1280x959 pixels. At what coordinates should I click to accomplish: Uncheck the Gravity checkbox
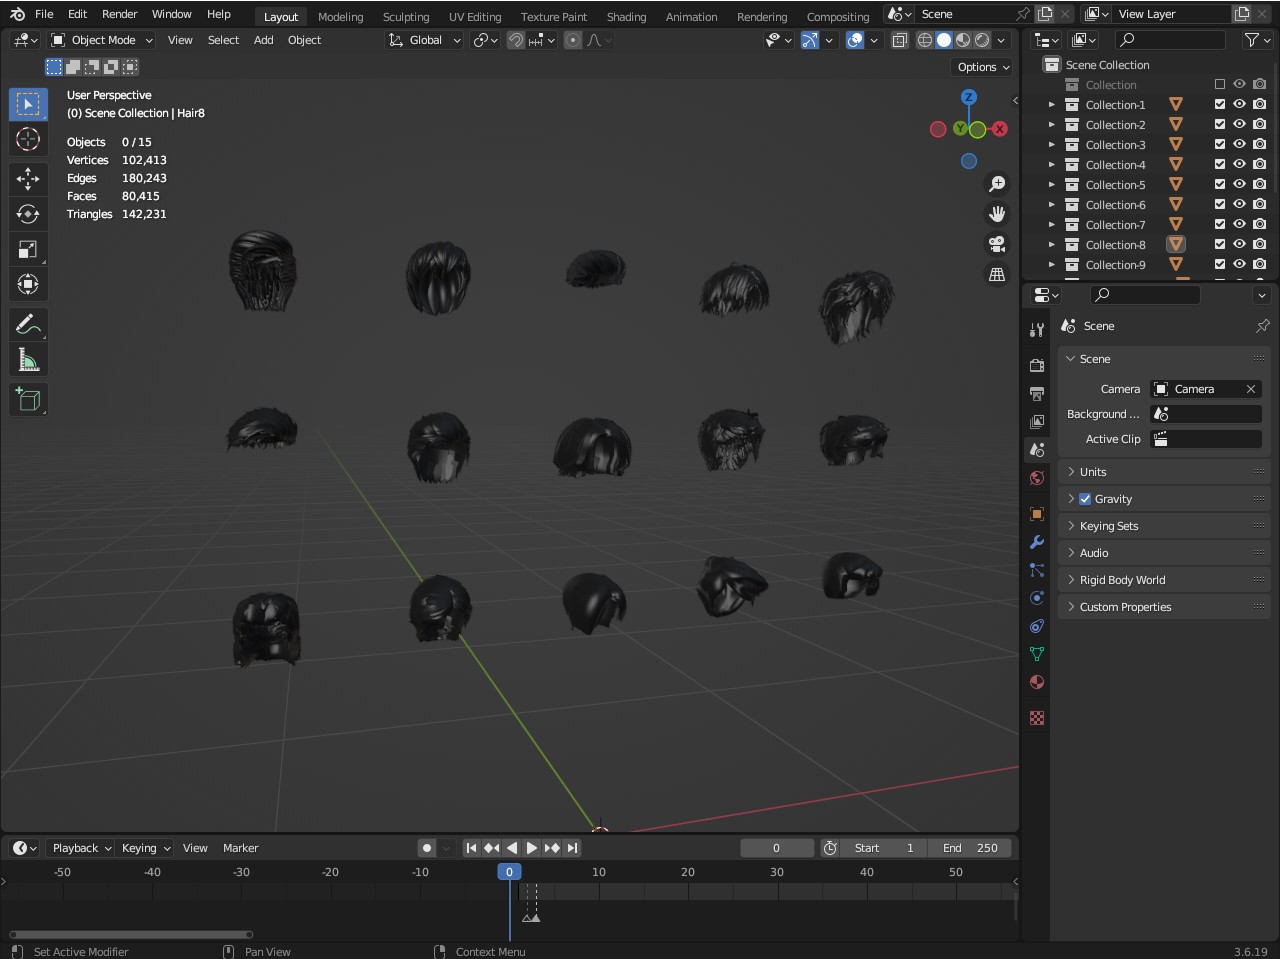tap(1085, 499)
